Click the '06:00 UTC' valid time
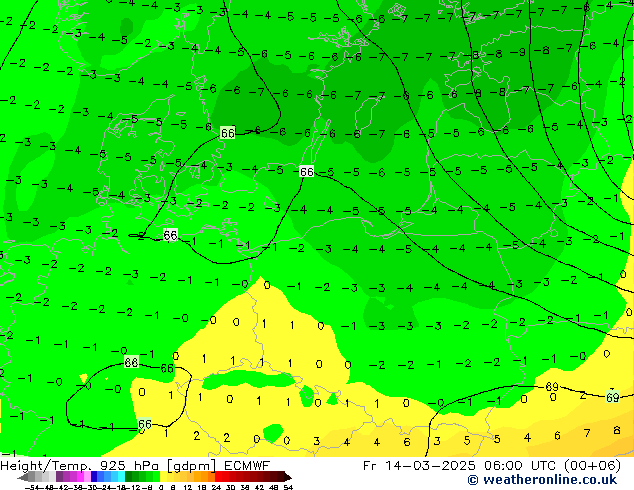This screenshot has height=490, width=634. tap(522, 466)
